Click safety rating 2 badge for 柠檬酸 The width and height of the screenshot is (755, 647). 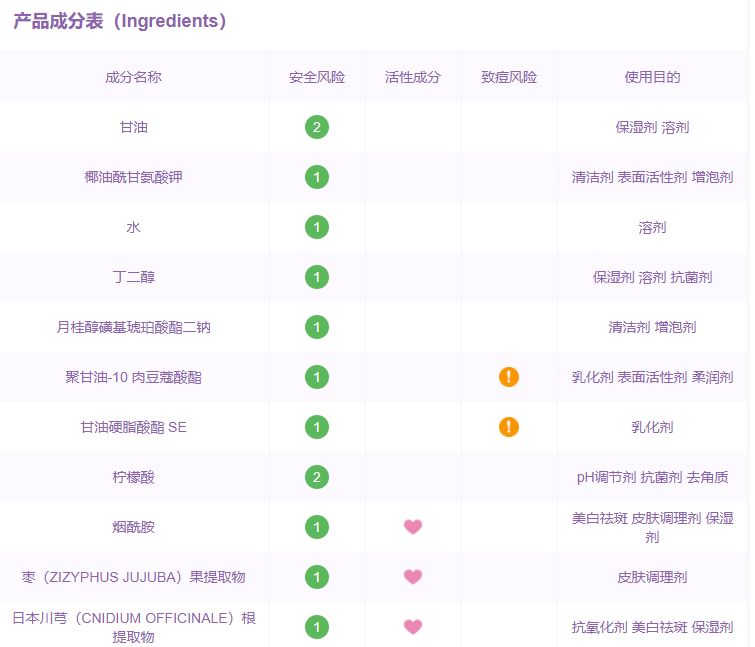[x=316, y=478]
